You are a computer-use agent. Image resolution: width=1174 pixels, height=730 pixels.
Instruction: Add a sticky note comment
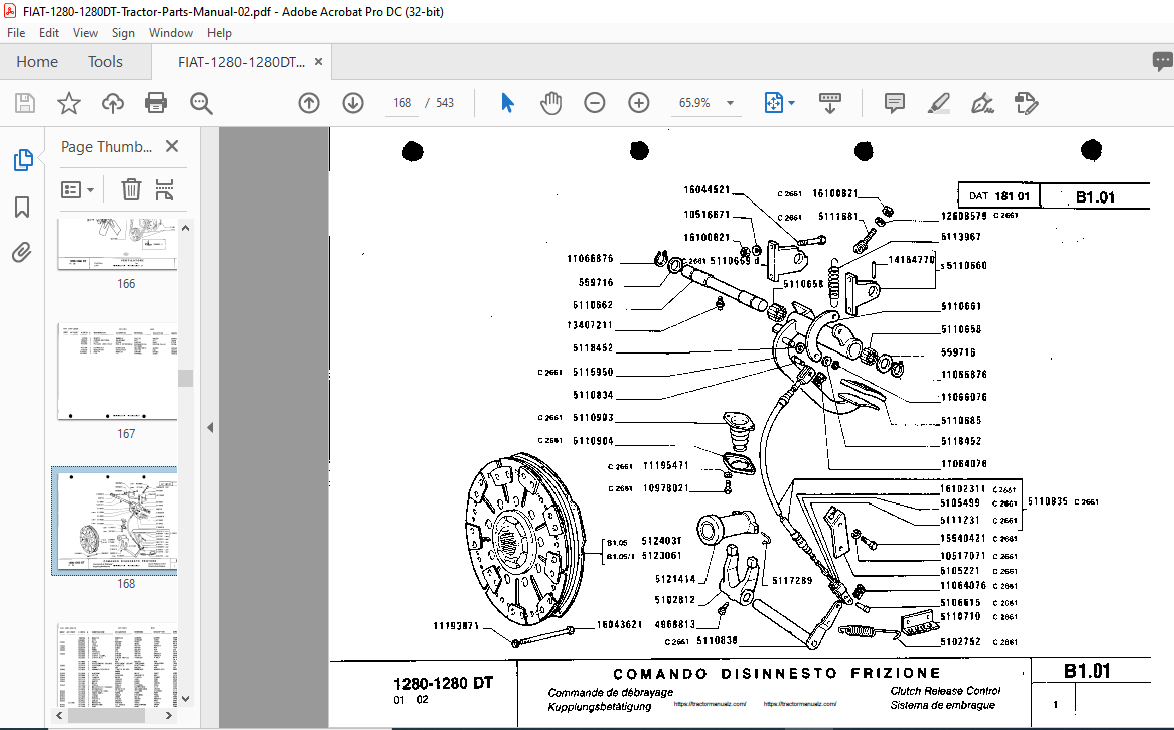coord(895,103)
